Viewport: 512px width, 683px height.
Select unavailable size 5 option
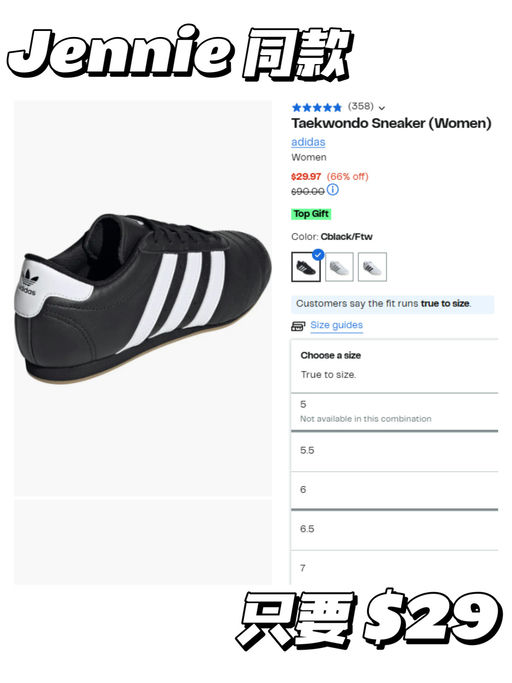tap(394, 412)
